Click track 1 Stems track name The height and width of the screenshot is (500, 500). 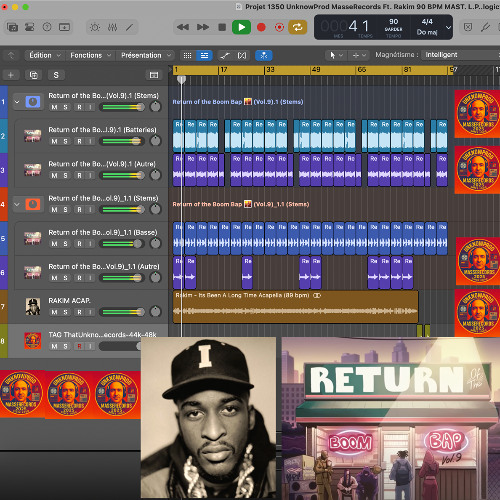coord(104,96)
